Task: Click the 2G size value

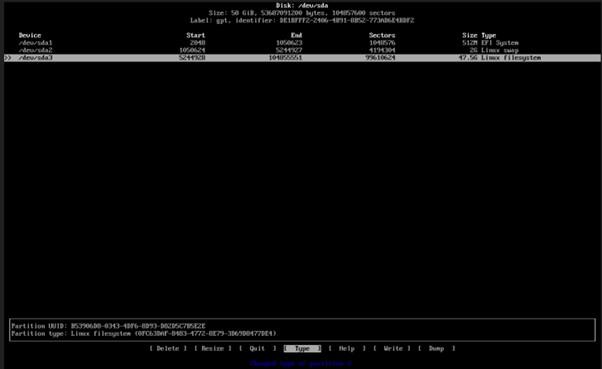Action: (x=473, y=50)
